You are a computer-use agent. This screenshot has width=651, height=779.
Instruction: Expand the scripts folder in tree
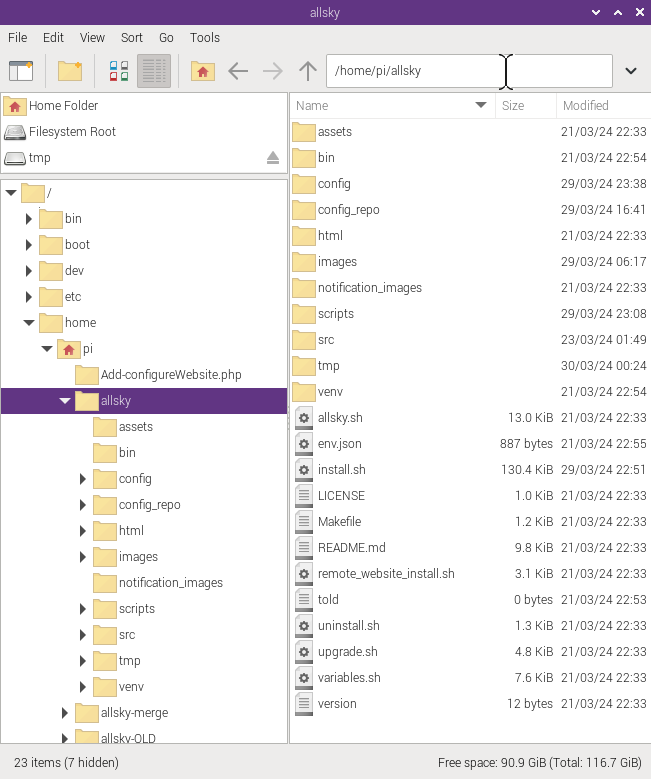coord(83,609)
